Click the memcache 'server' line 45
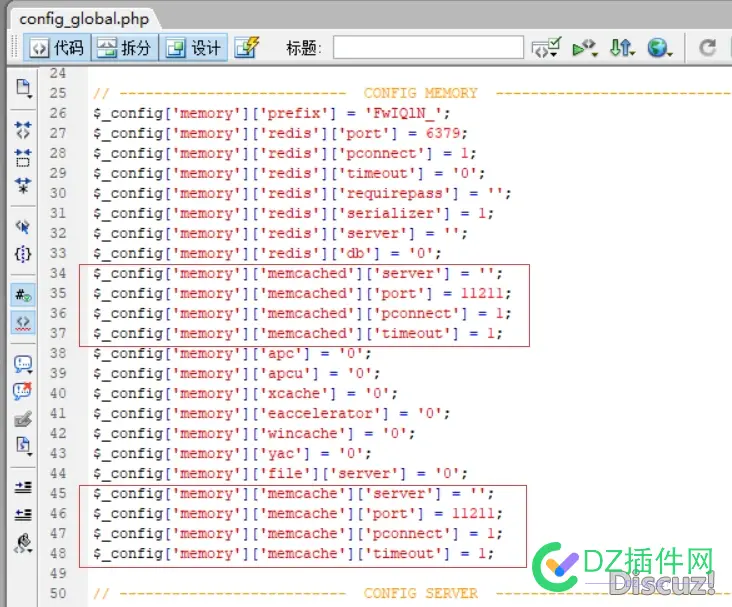The height and width of the screenshot is (607, 732). click(x=293, y=494)
